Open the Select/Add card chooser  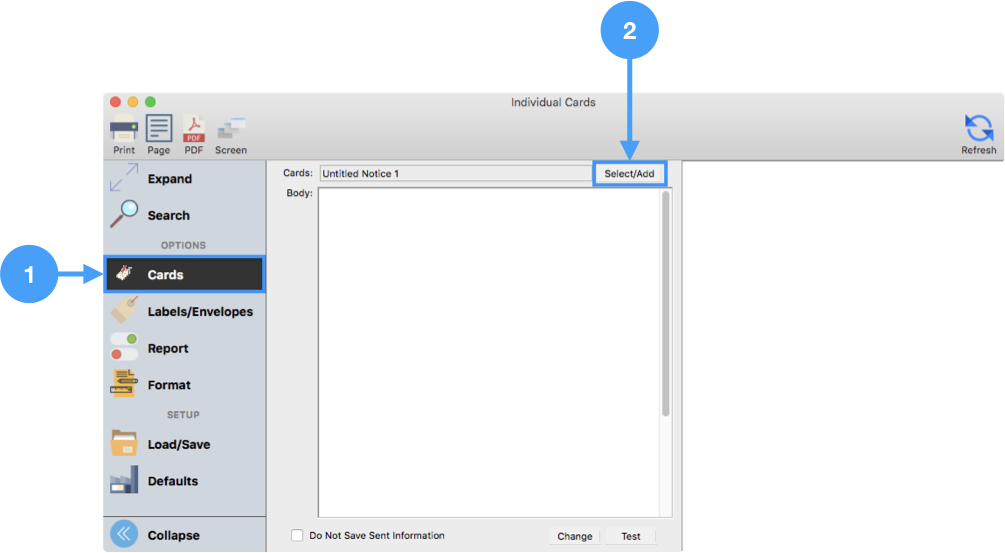pyautogui.click(x=629, y=174)
